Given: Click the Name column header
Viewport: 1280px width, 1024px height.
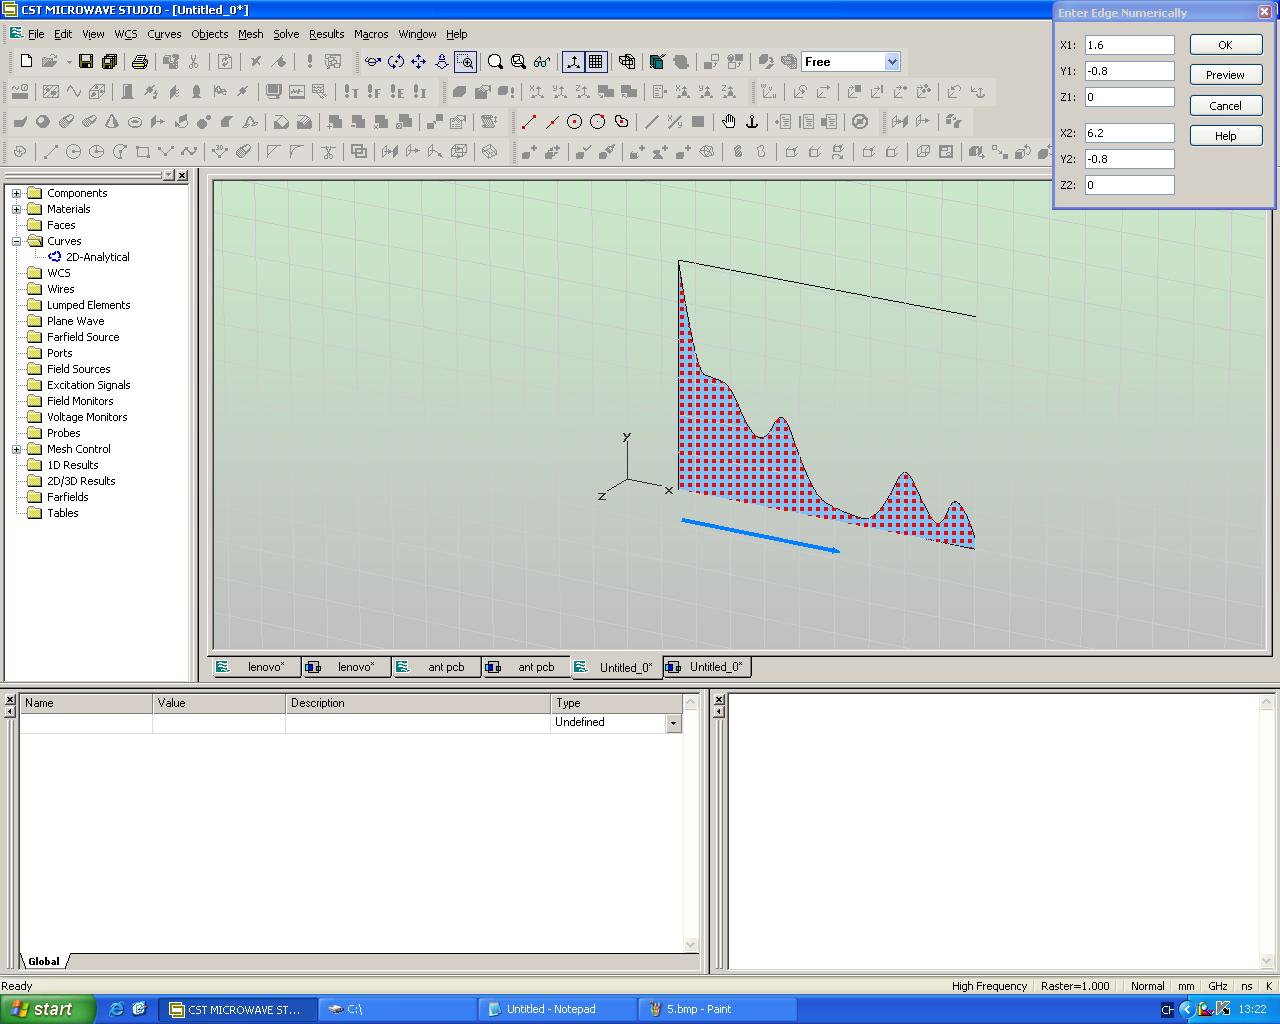Looking at the screenshot, I should click(87, 703).
